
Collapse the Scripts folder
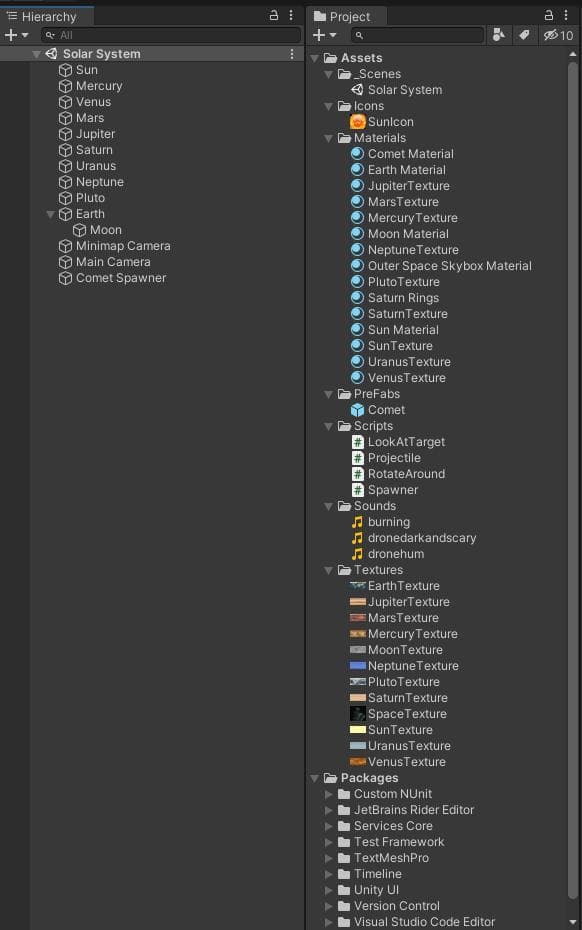click(329, 426)
